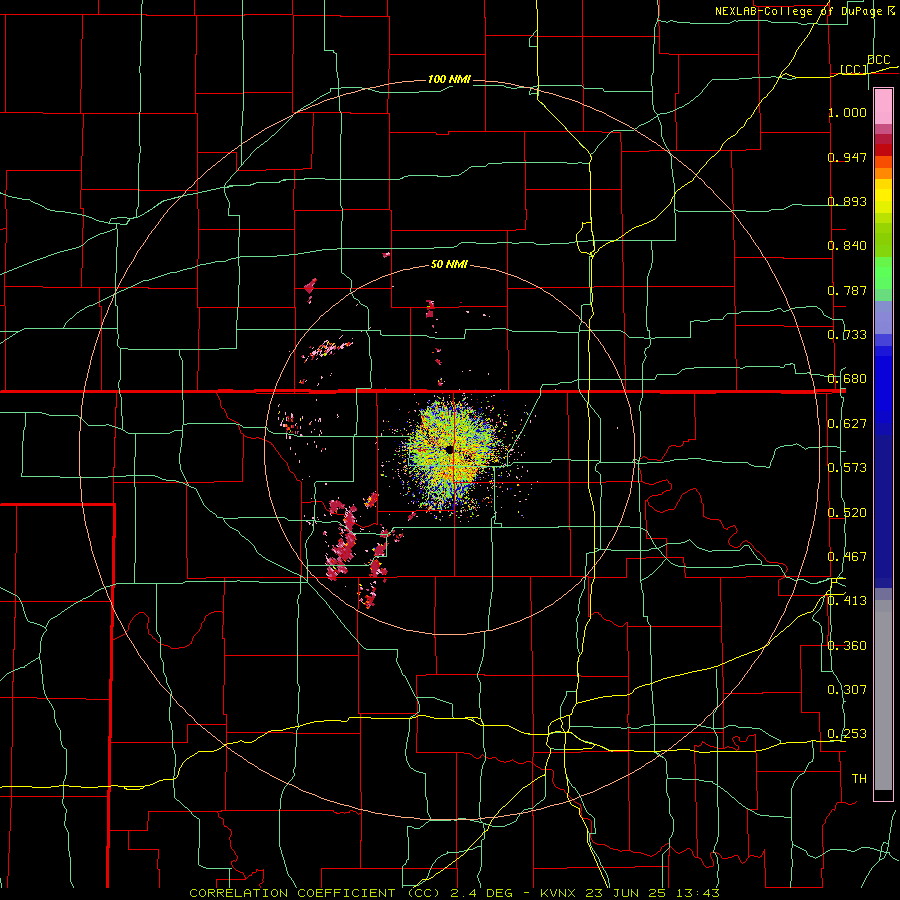The height and width of the screenshot is (900, 900).
Task: Click the 0.360 value on the color scale
Action: pyautogui.click(x=847, y=646)
